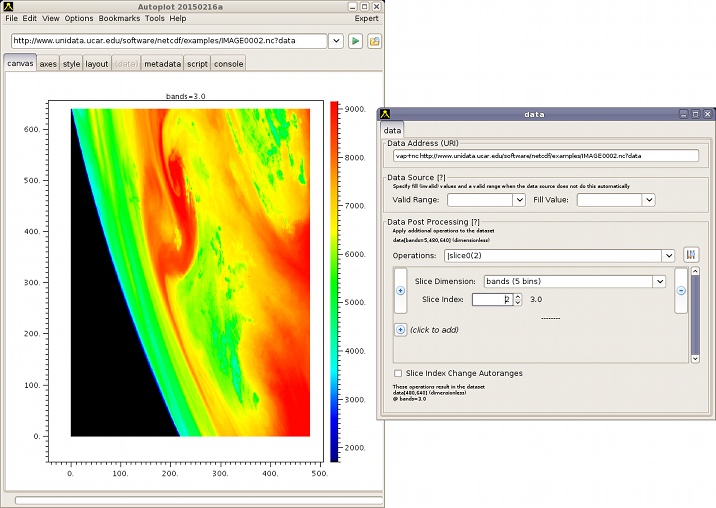716x508 pixels.
Task: Open the Operations combo box dropdown
Action: coord(668,256)
